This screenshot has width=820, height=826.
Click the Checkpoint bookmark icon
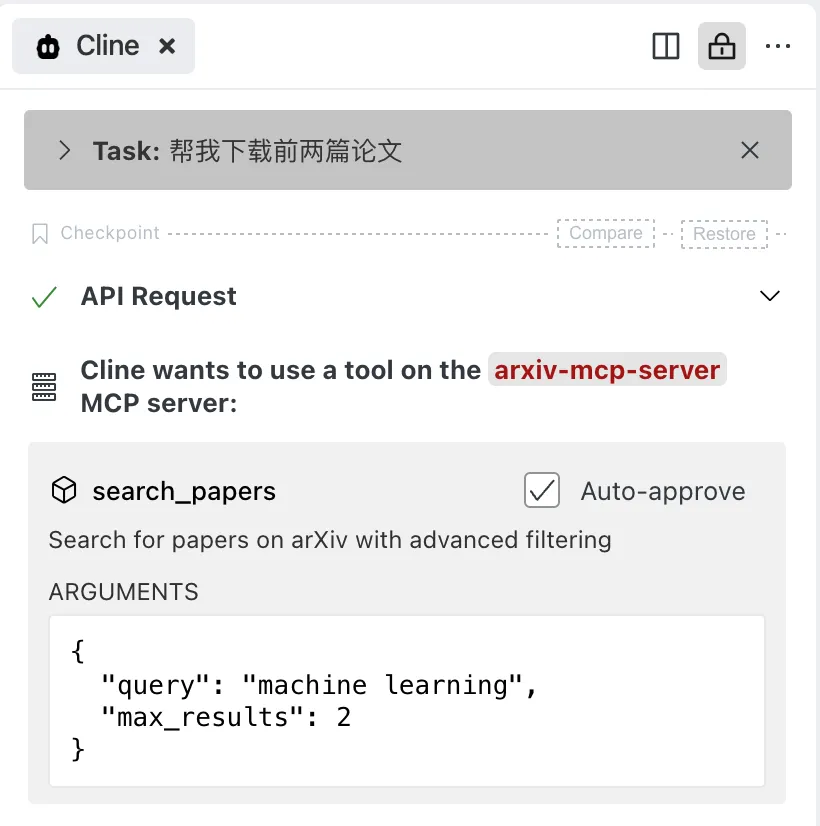coord(40,233)
